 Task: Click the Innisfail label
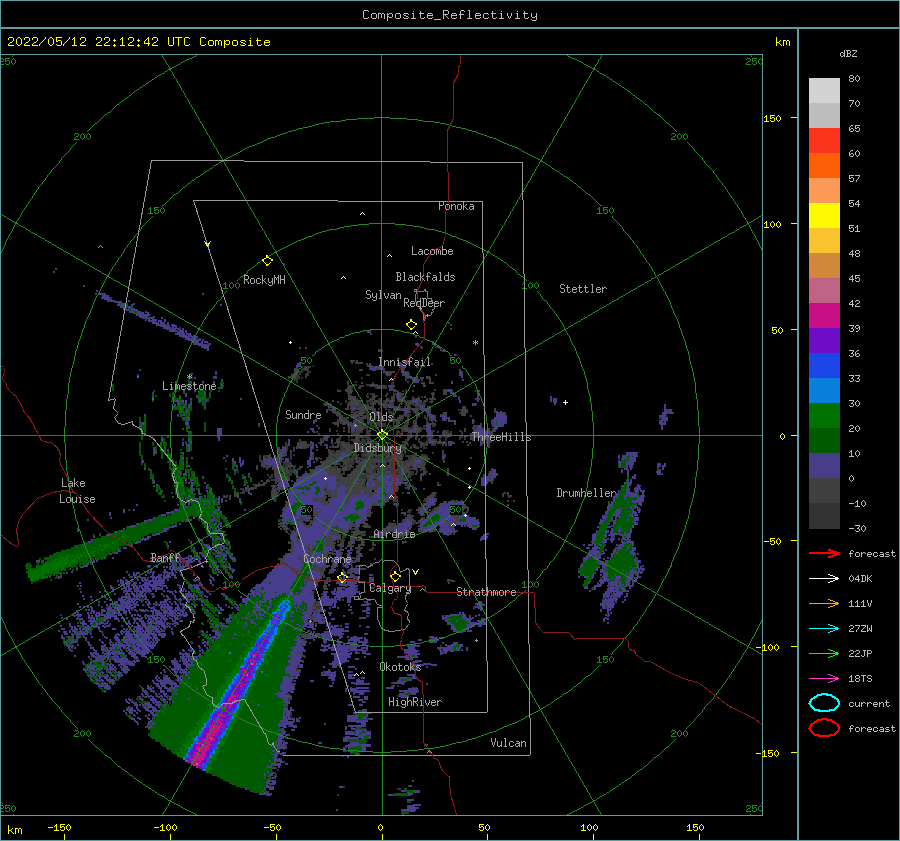click(405, 362)
